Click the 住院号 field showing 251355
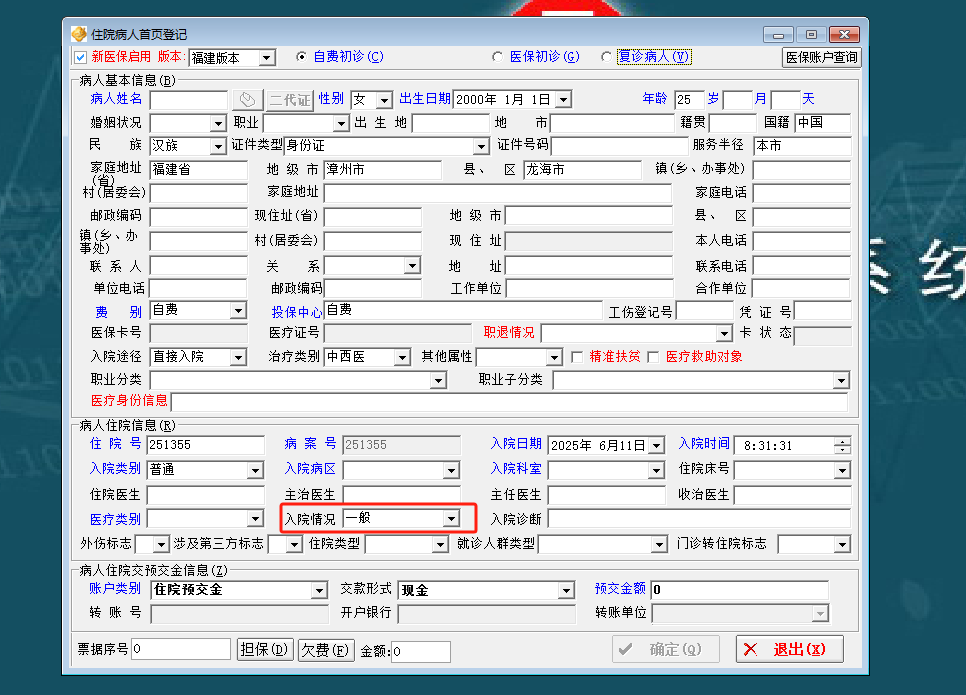966x695 pixels. [206, 445]
